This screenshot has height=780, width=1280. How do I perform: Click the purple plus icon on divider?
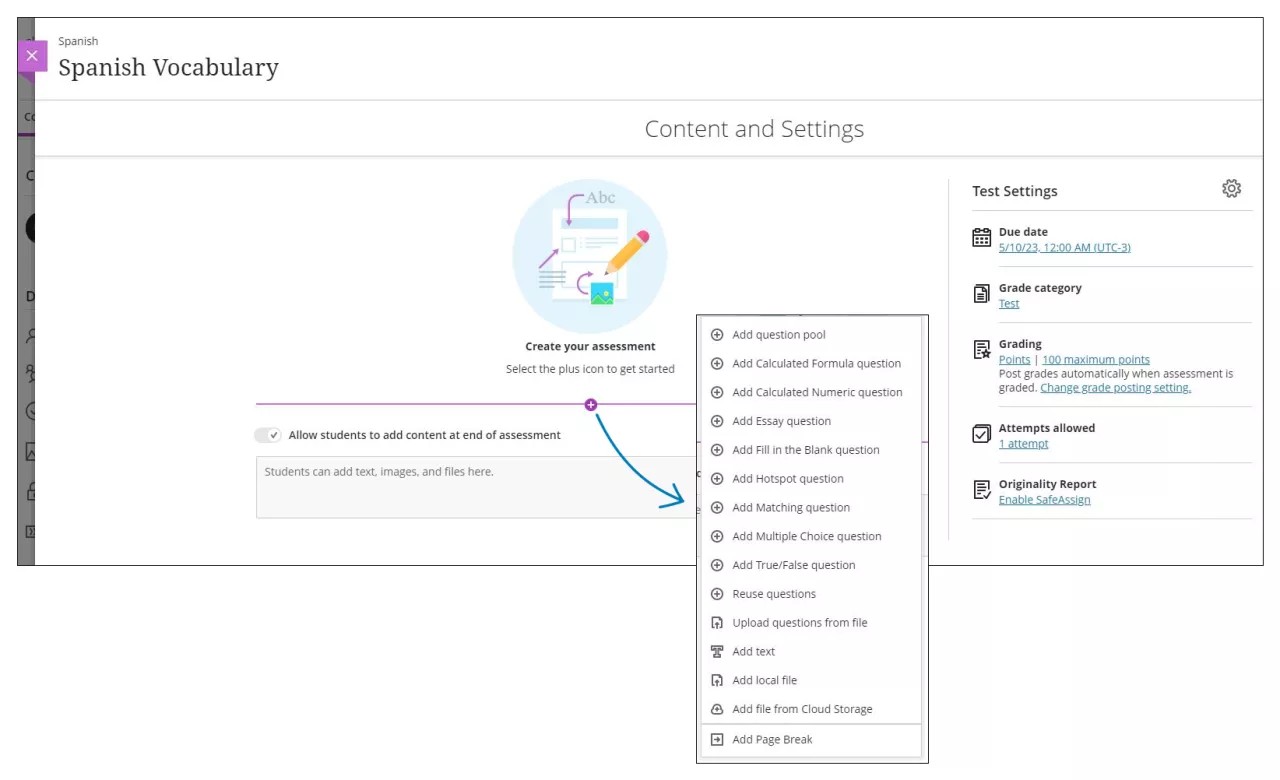pos(591,404)
